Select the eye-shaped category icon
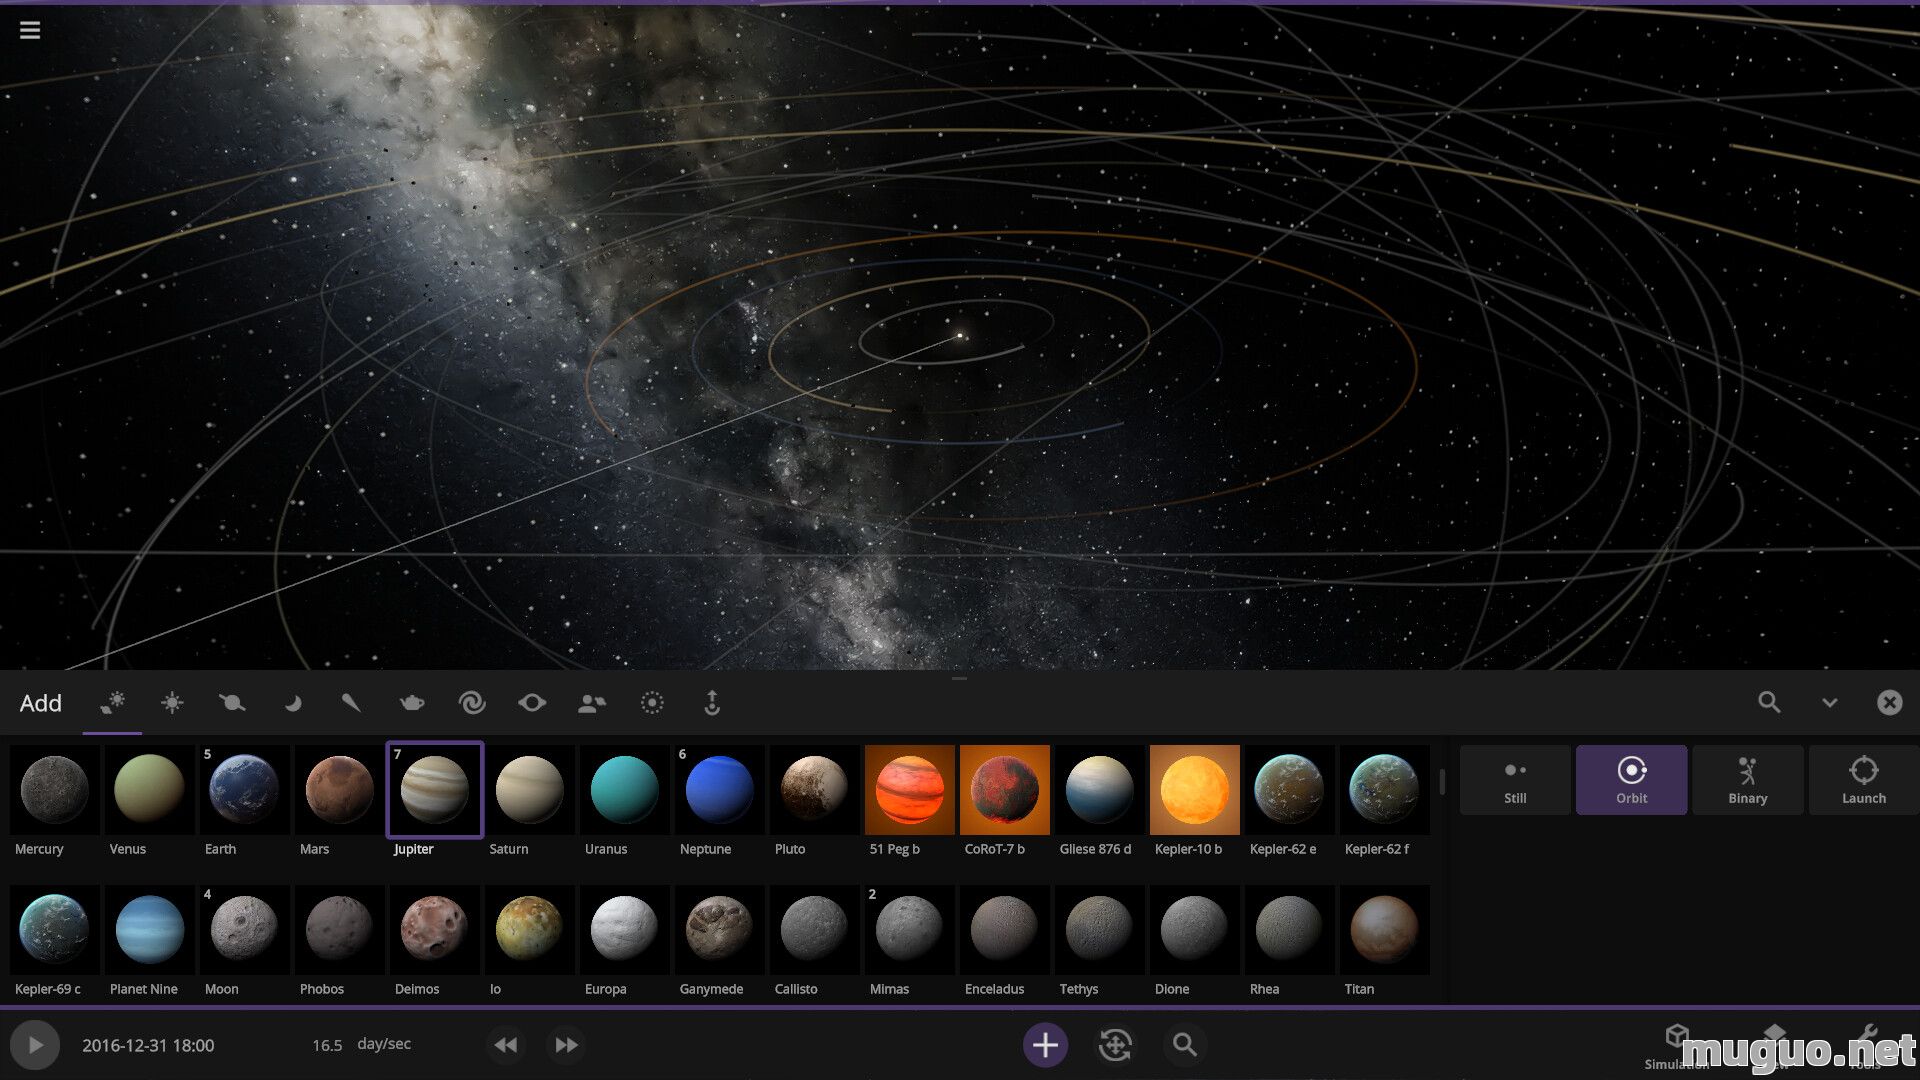Screen dimensions: 1920x1080 [532, 703]
